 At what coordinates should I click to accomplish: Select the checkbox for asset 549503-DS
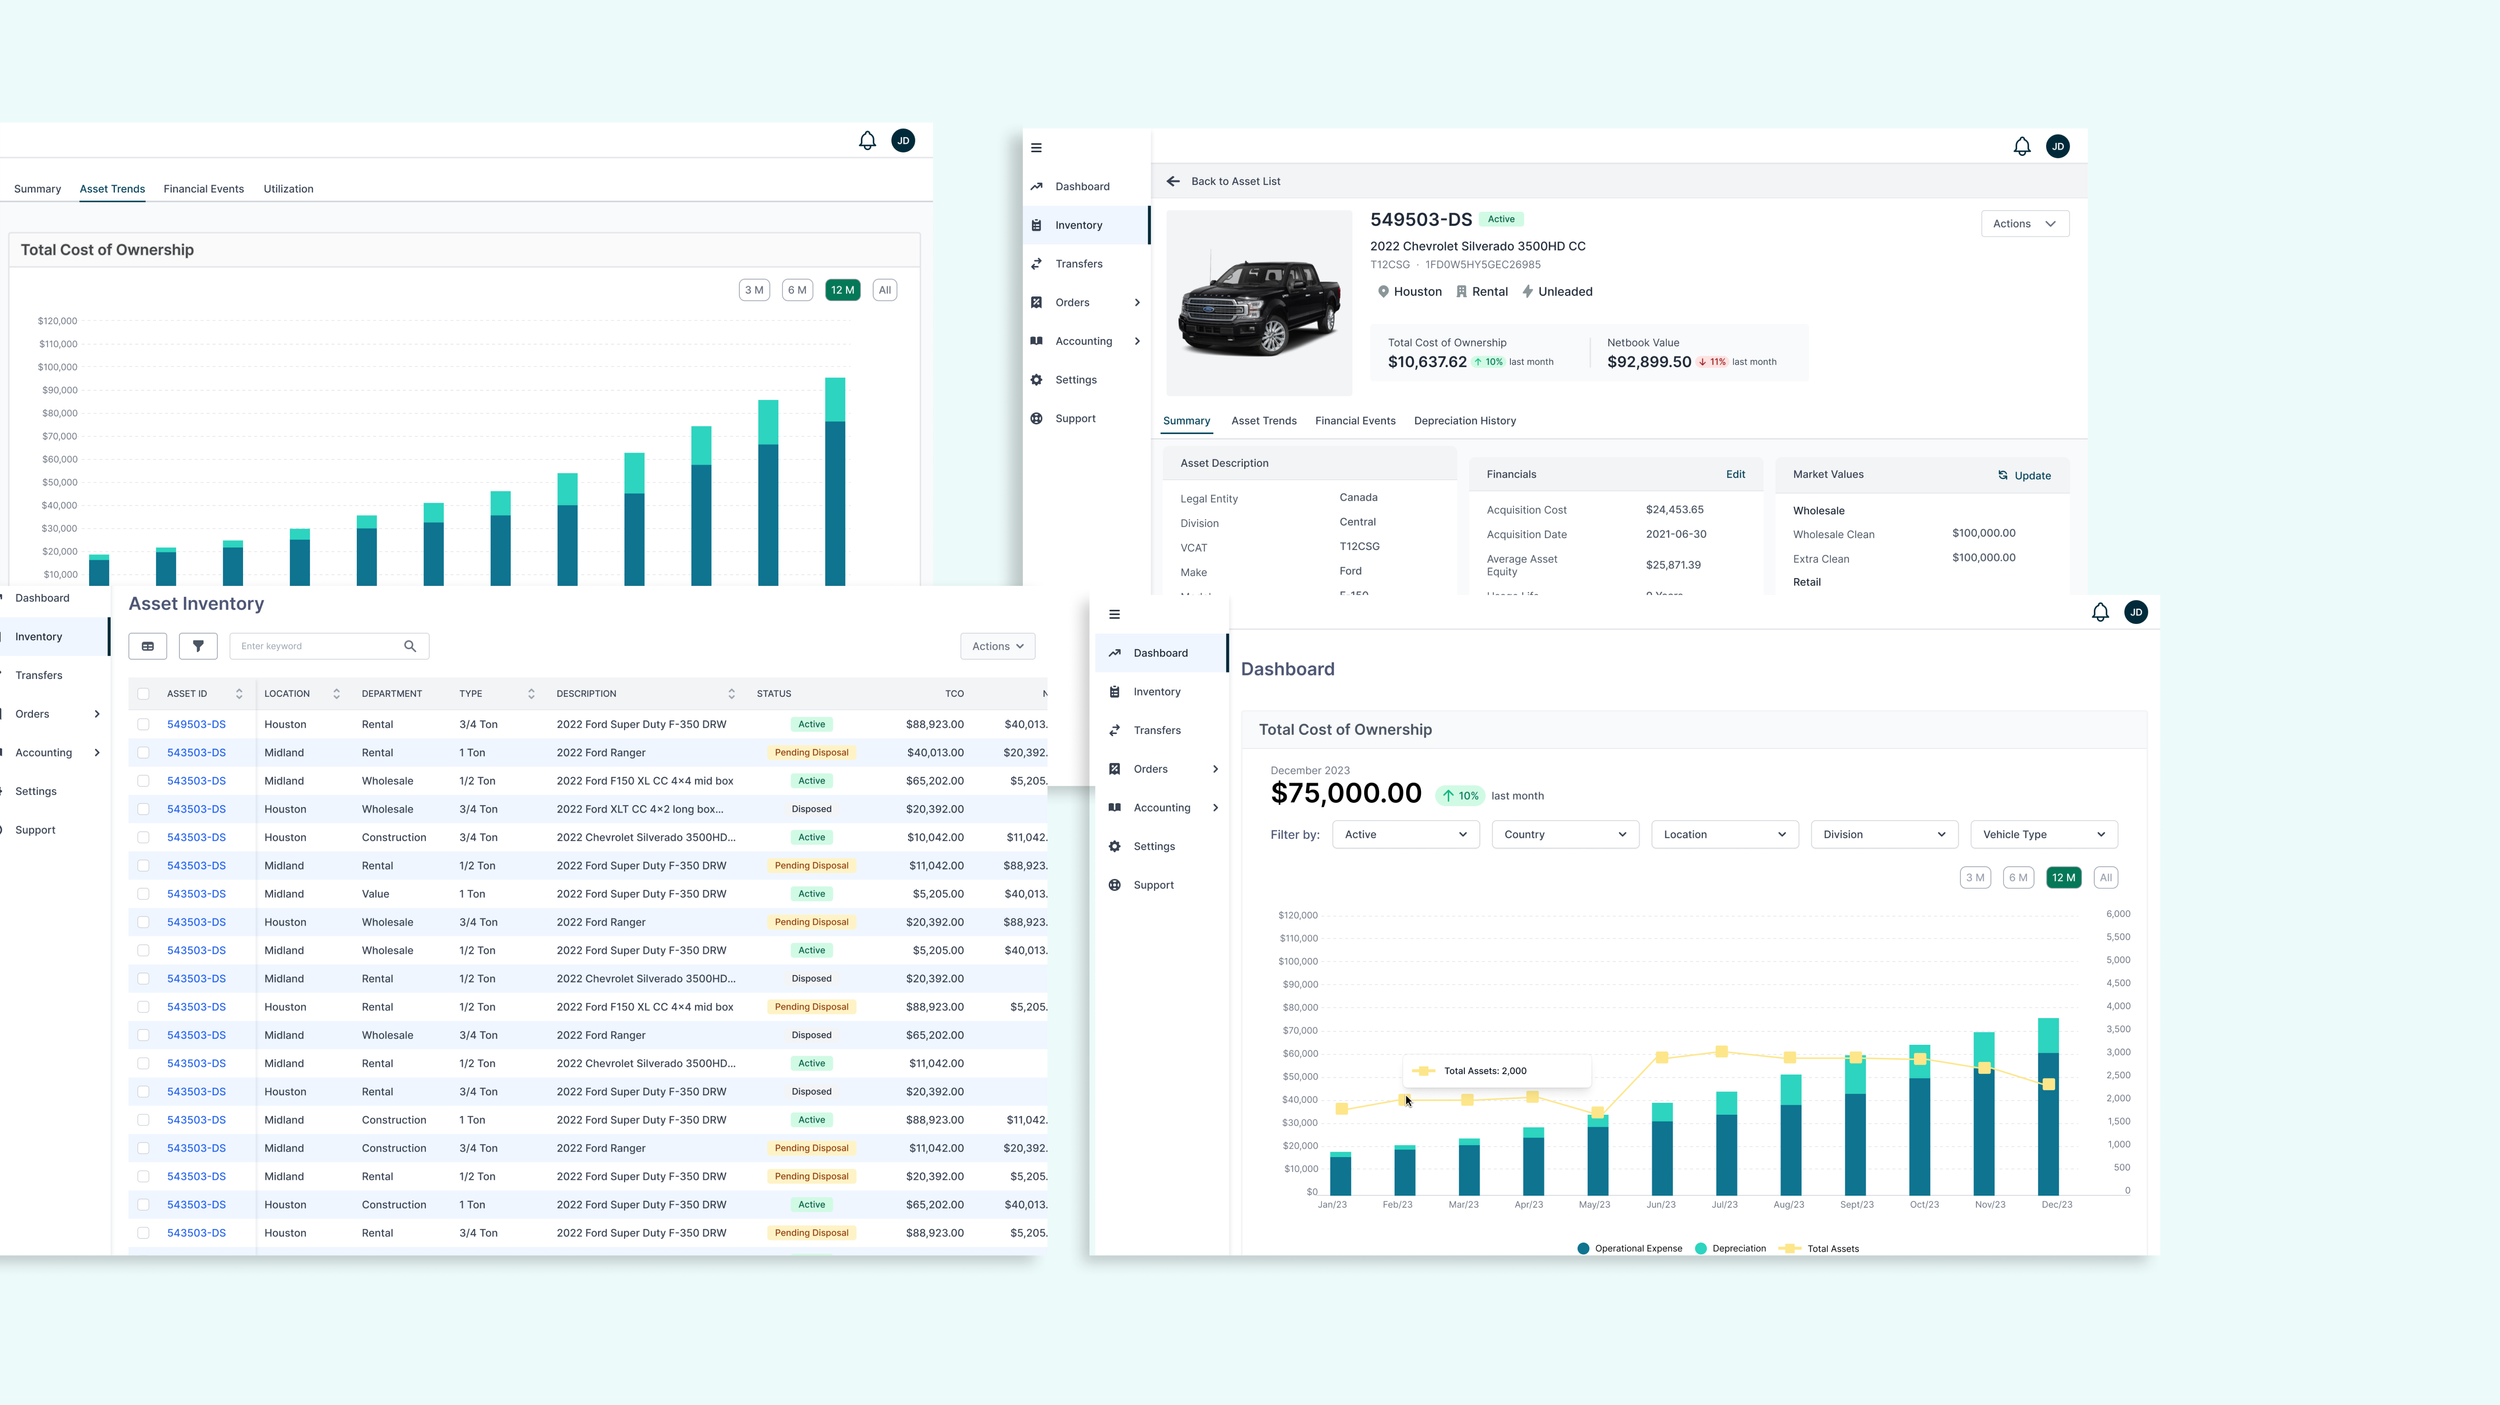144,723
